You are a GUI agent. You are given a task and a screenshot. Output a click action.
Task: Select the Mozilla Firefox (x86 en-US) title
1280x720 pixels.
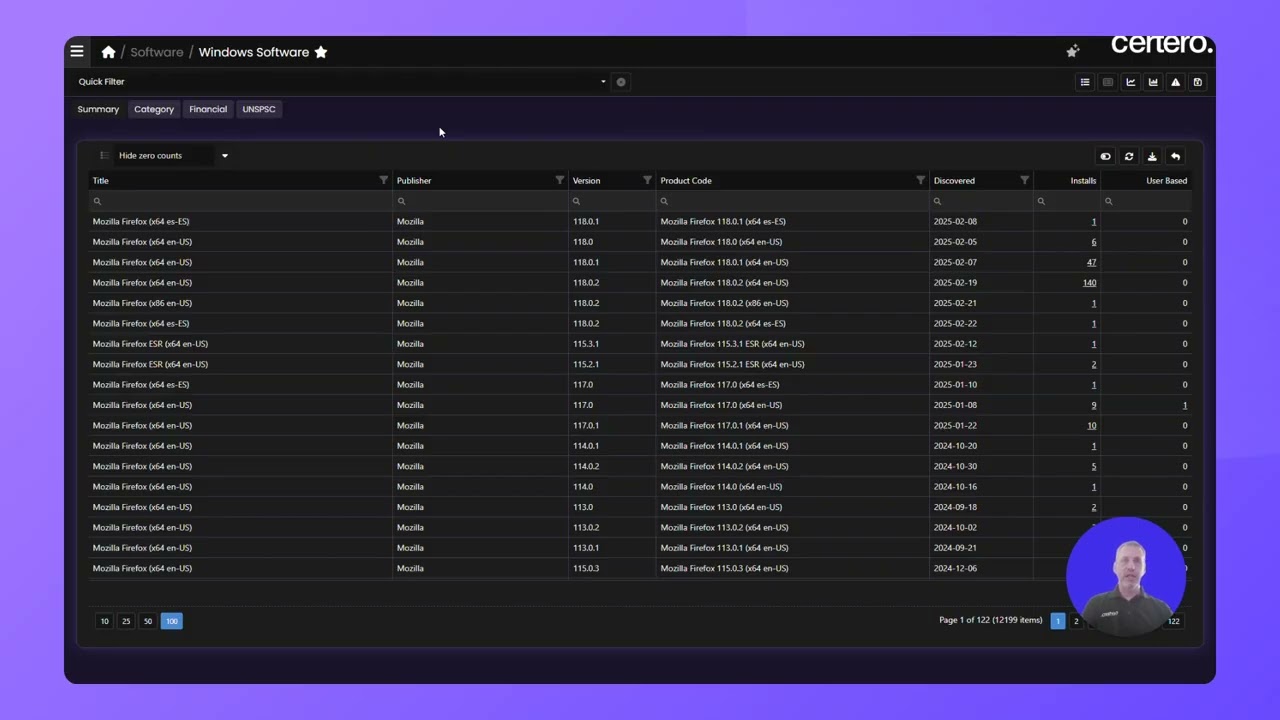point(142,303)
